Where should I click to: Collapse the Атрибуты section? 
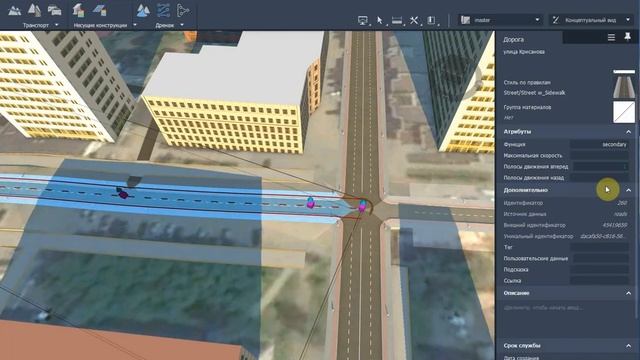click(628, 132)
